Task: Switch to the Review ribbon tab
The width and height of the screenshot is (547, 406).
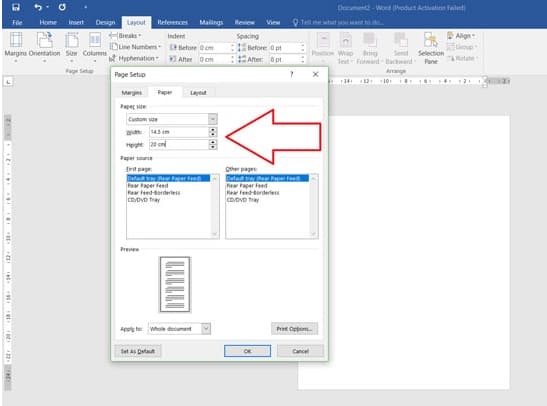Action: coord(245,22)
